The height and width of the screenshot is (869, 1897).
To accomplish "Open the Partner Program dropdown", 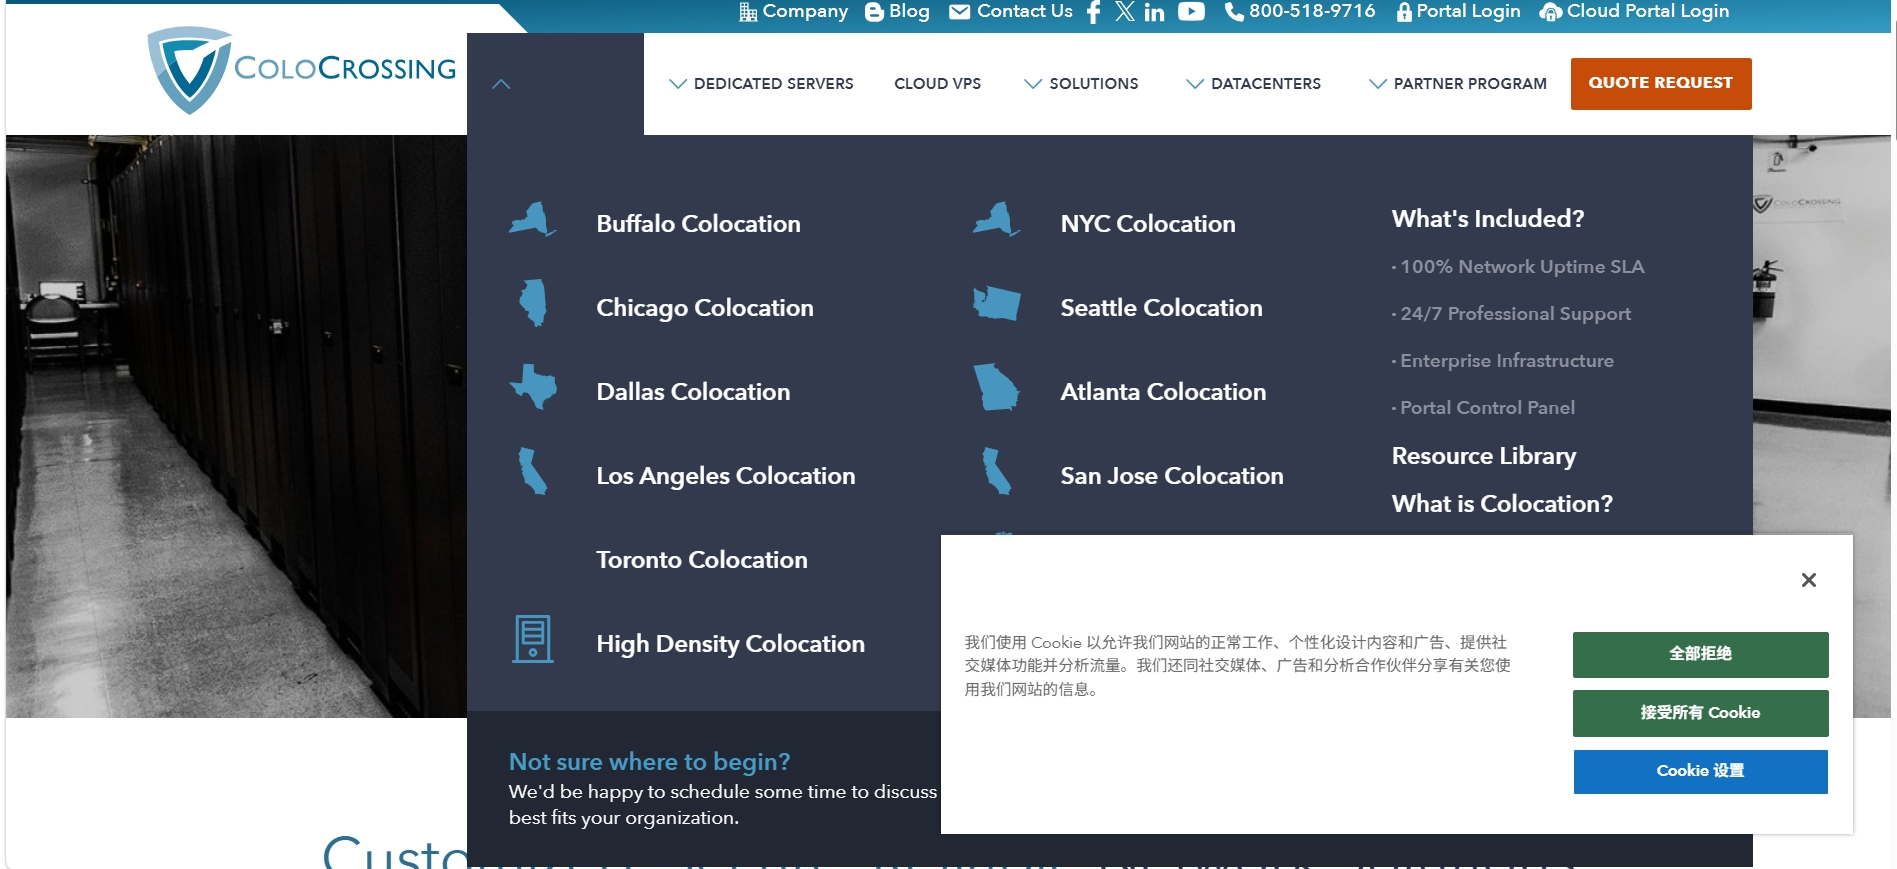I will 1458,84.
